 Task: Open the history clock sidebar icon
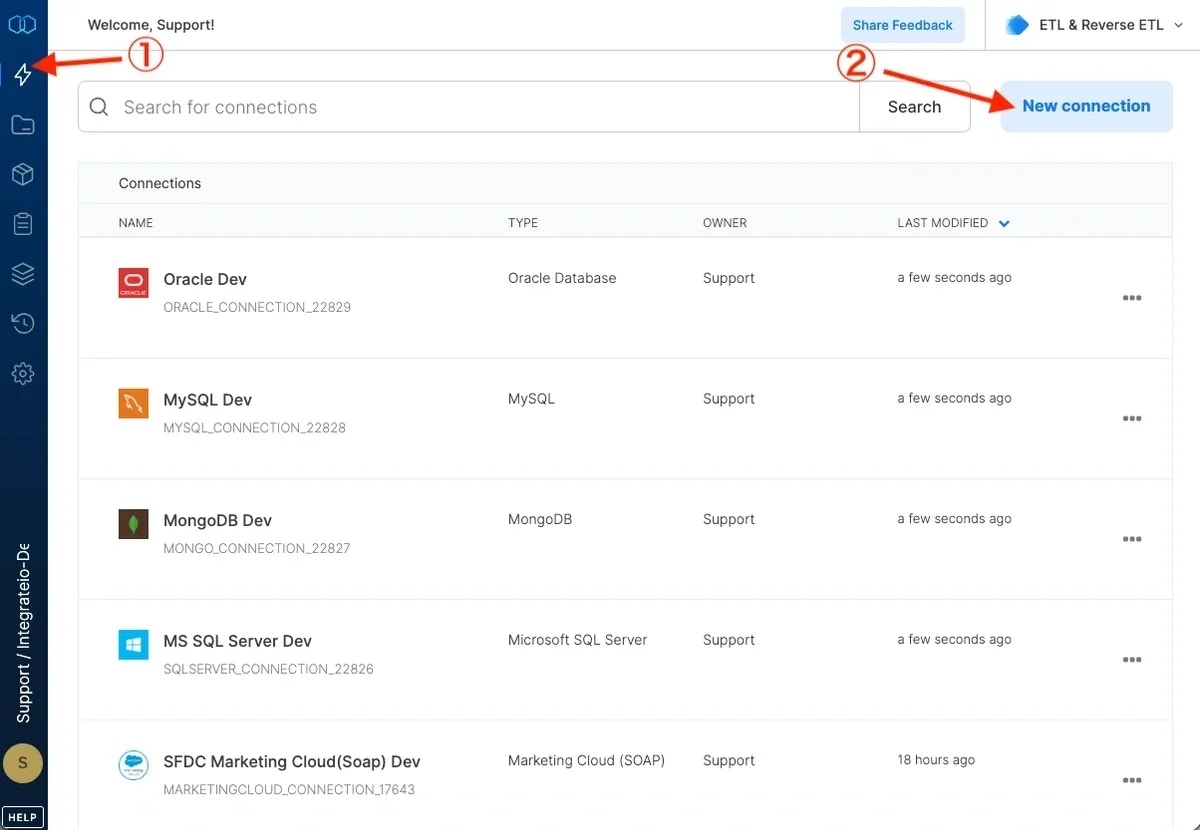[23, 323]
